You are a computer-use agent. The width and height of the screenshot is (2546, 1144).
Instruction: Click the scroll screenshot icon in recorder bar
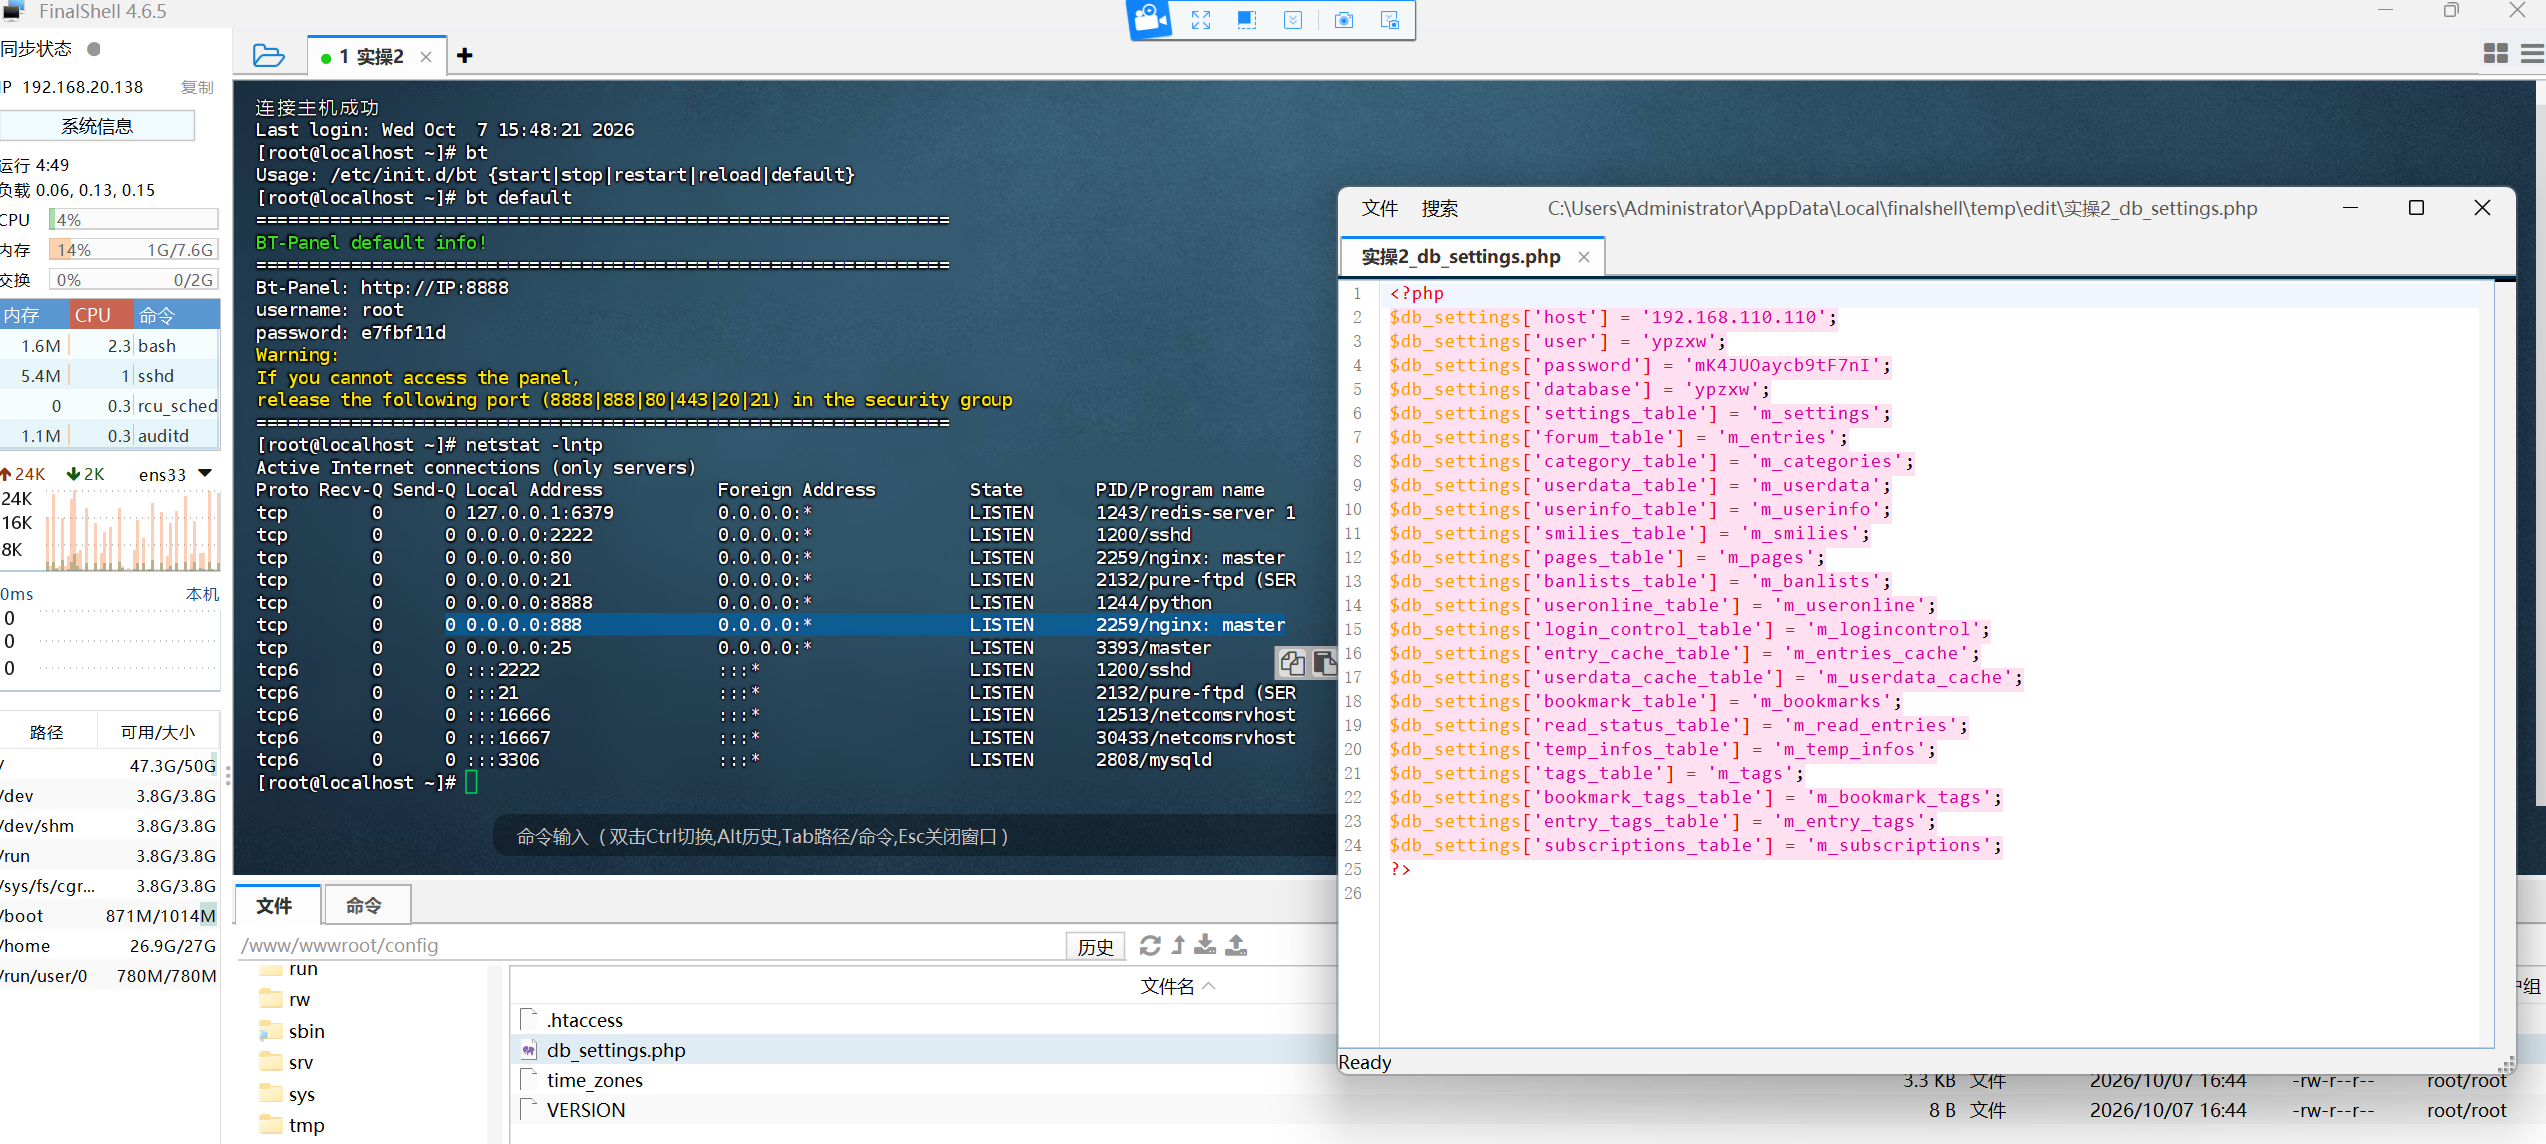[1390, 20]
